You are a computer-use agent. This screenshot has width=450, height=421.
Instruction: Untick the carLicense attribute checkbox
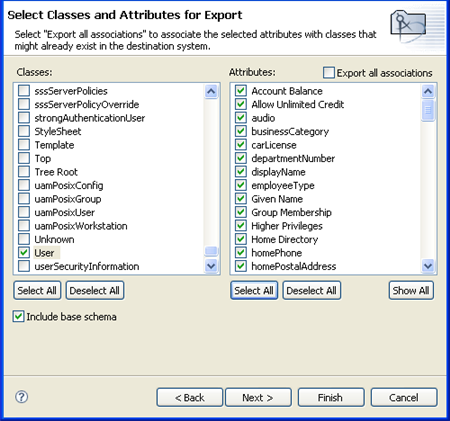tap(241, 145)
